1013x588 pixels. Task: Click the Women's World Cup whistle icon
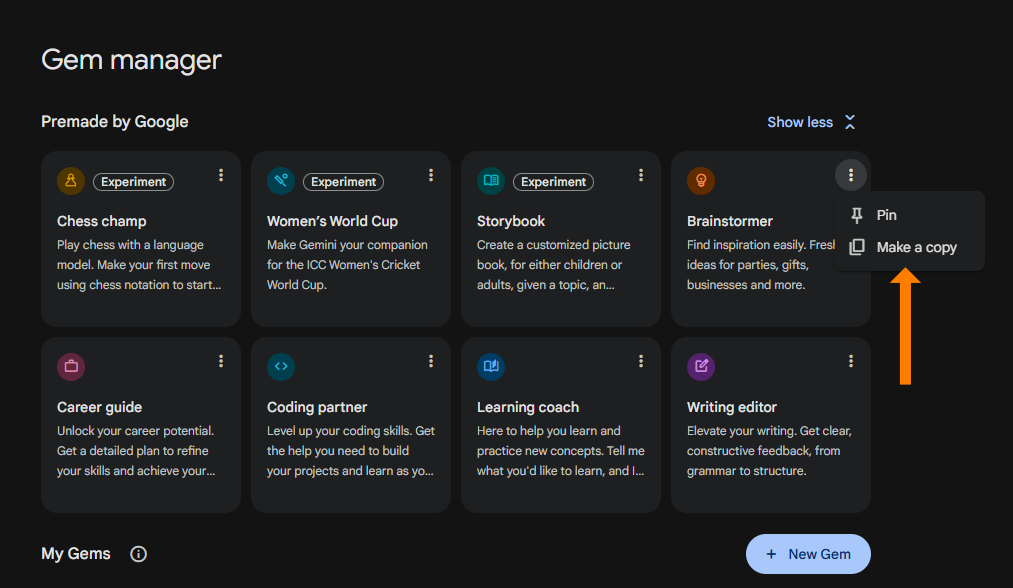point(281,181)
